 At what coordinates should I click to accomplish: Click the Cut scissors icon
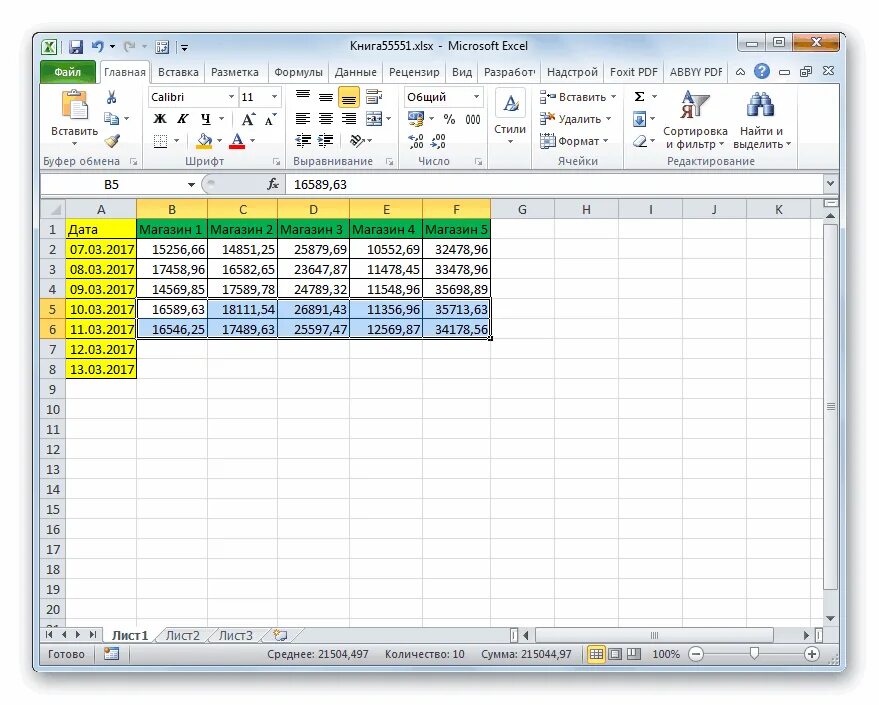click(x=112, y=97)
